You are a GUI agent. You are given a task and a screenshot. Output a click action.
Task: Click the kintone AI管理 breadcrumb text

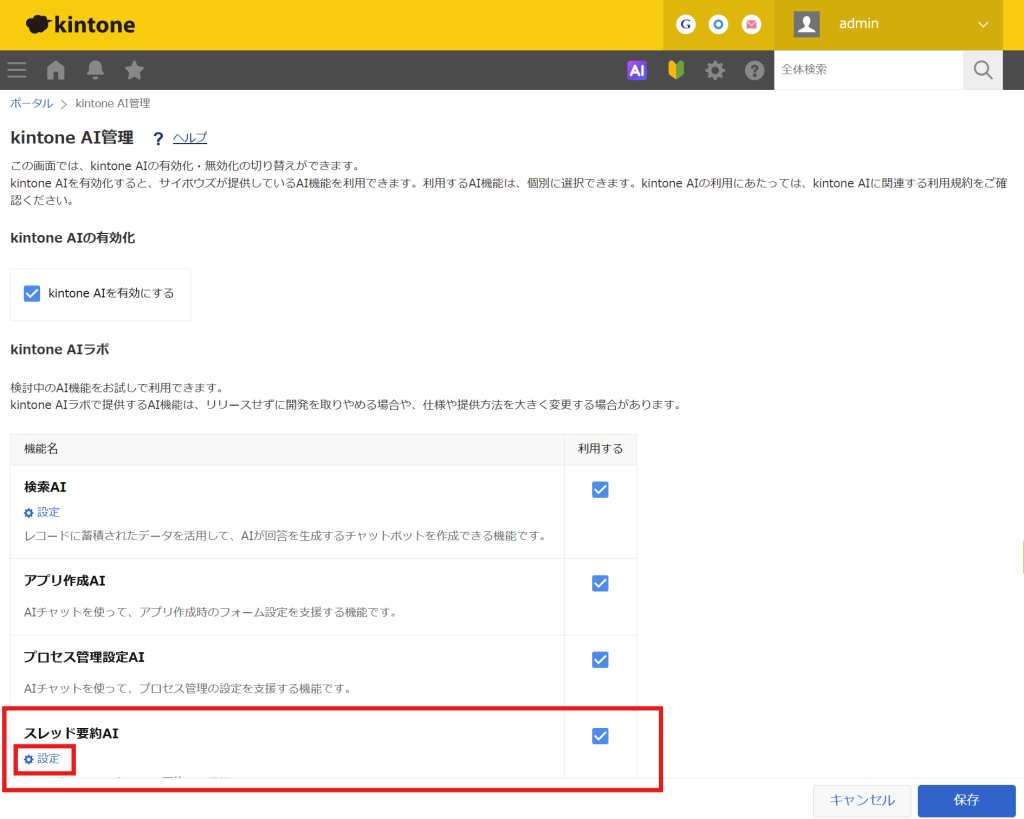[x=113, y=103]
